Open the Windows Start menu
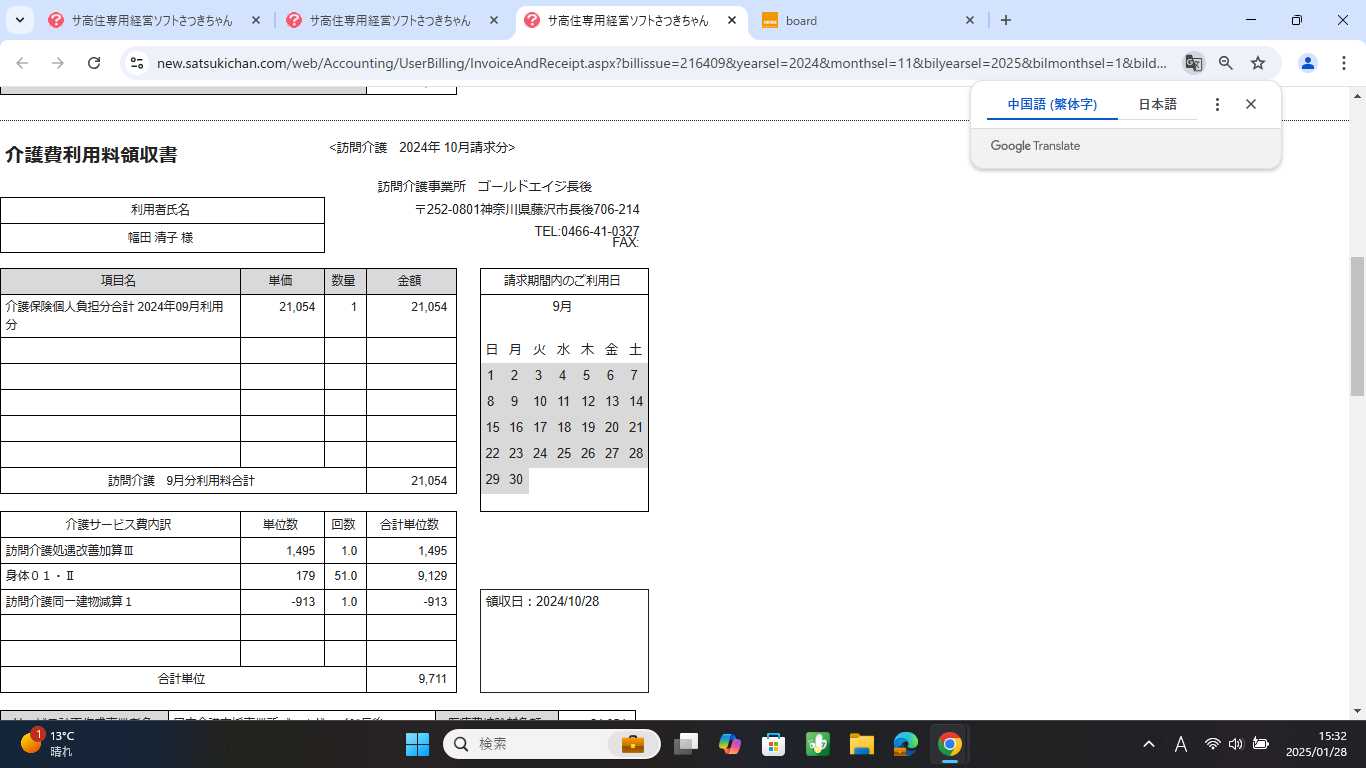1366x768 pixels. click(x=417, y=744)
